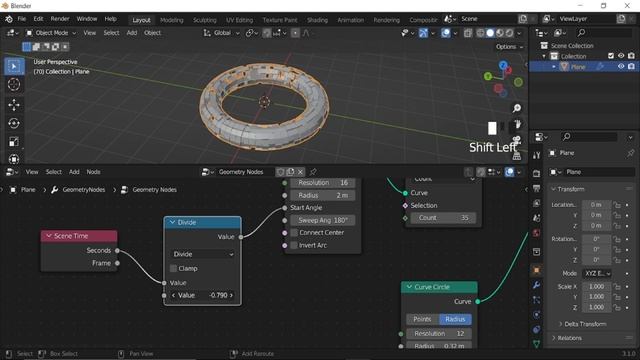This screenshot has height=360, width=640.
Task: Unlink the Geometry Nodes group with X
Action: click(x=300, y=172)
